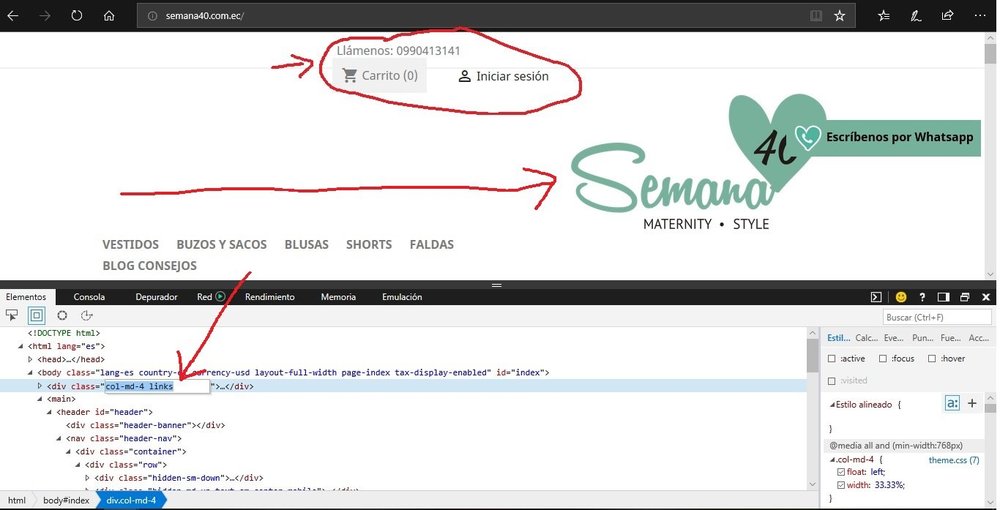
Task: Open the Calc... styles sub-tab
Action: tap(866, 338)
